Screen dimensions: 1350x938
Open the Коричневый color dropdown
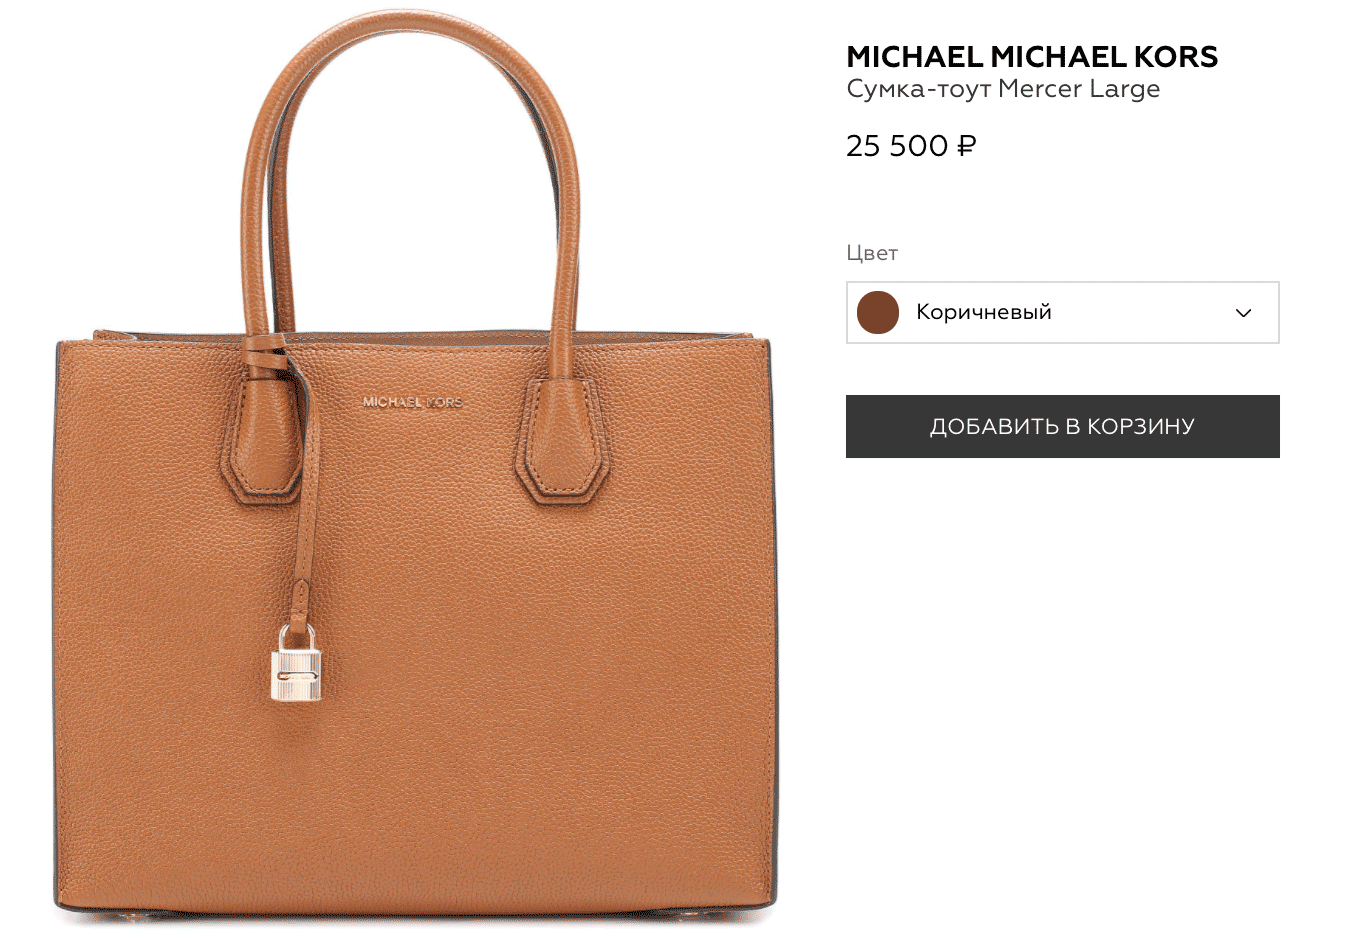click(1063, 313)
